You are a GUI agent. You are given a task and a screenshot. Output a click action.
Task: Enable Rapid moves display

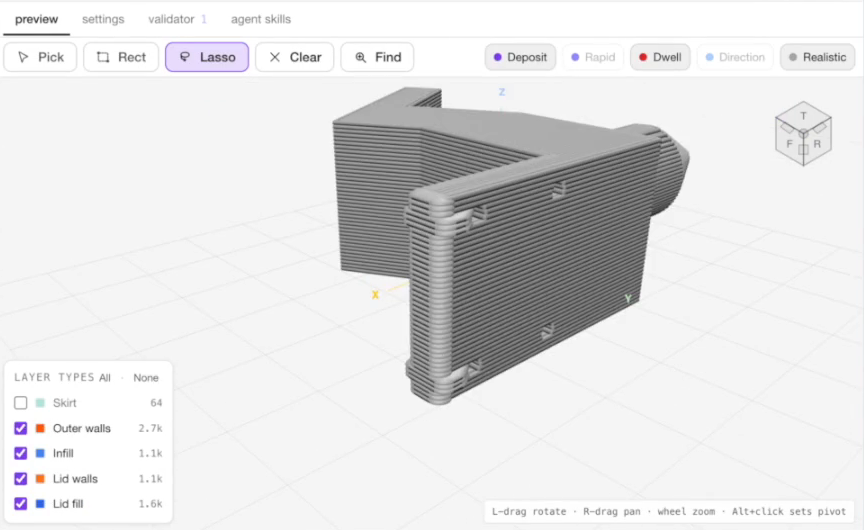pyautogui.click(x=593, y=57)
